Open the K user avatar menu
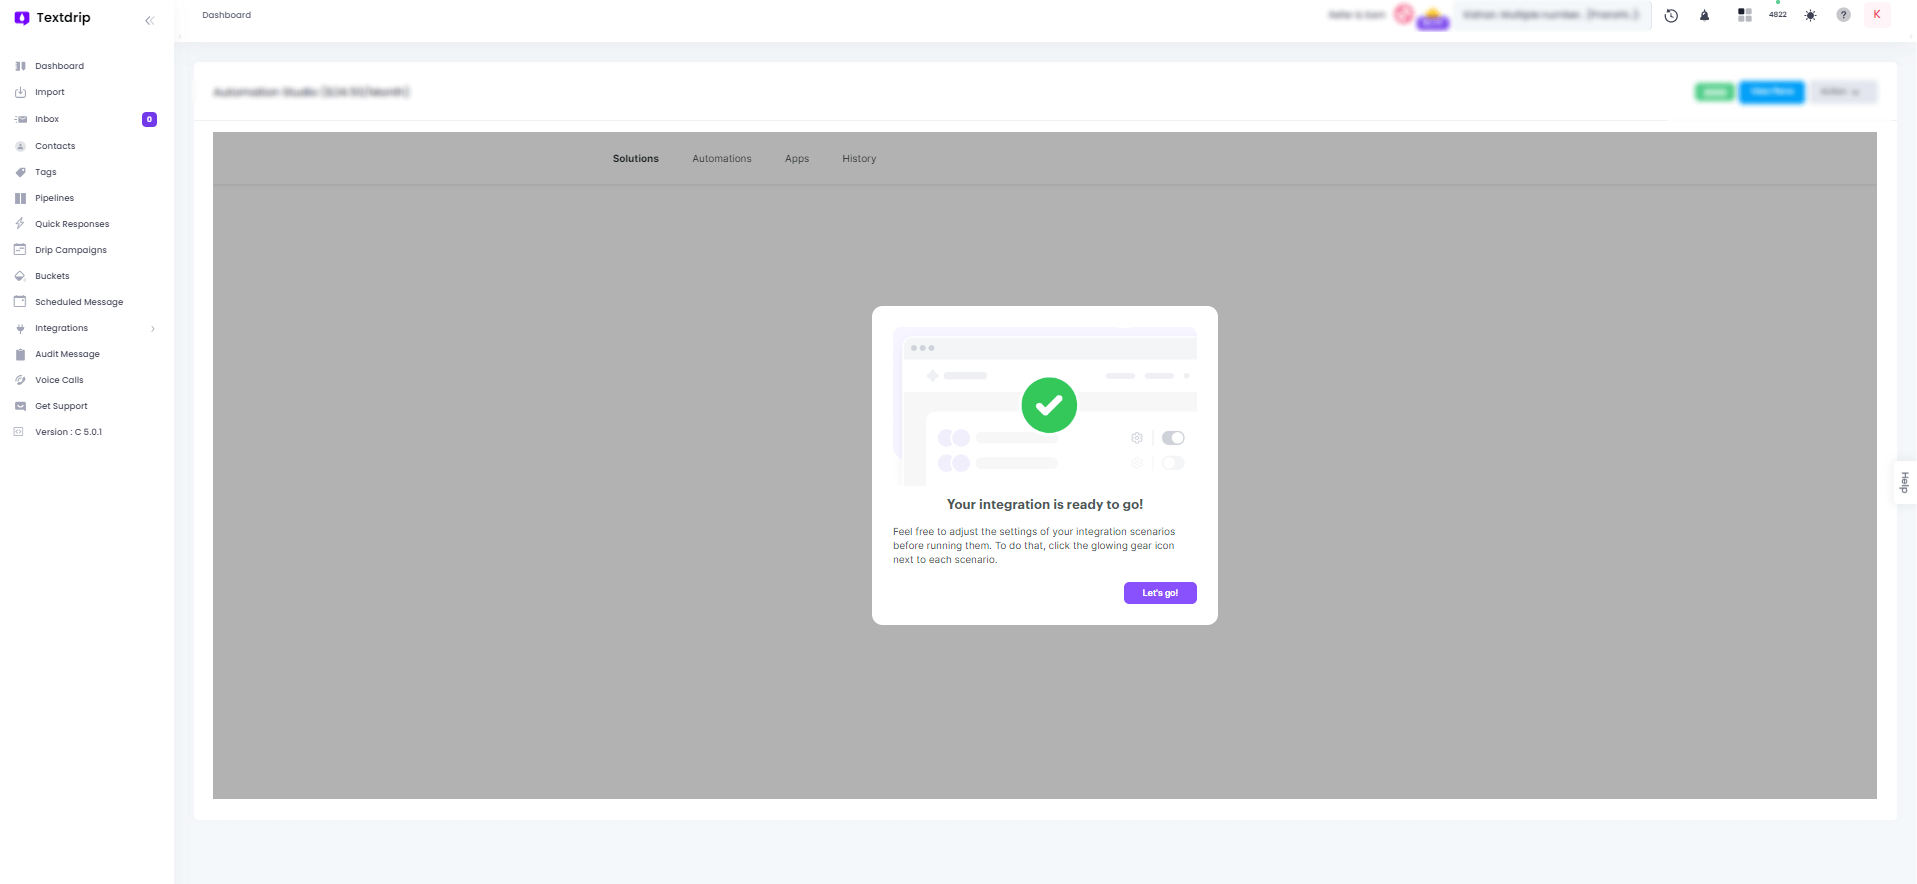This screenshot has height=884, width=1917. (1877, 15)
